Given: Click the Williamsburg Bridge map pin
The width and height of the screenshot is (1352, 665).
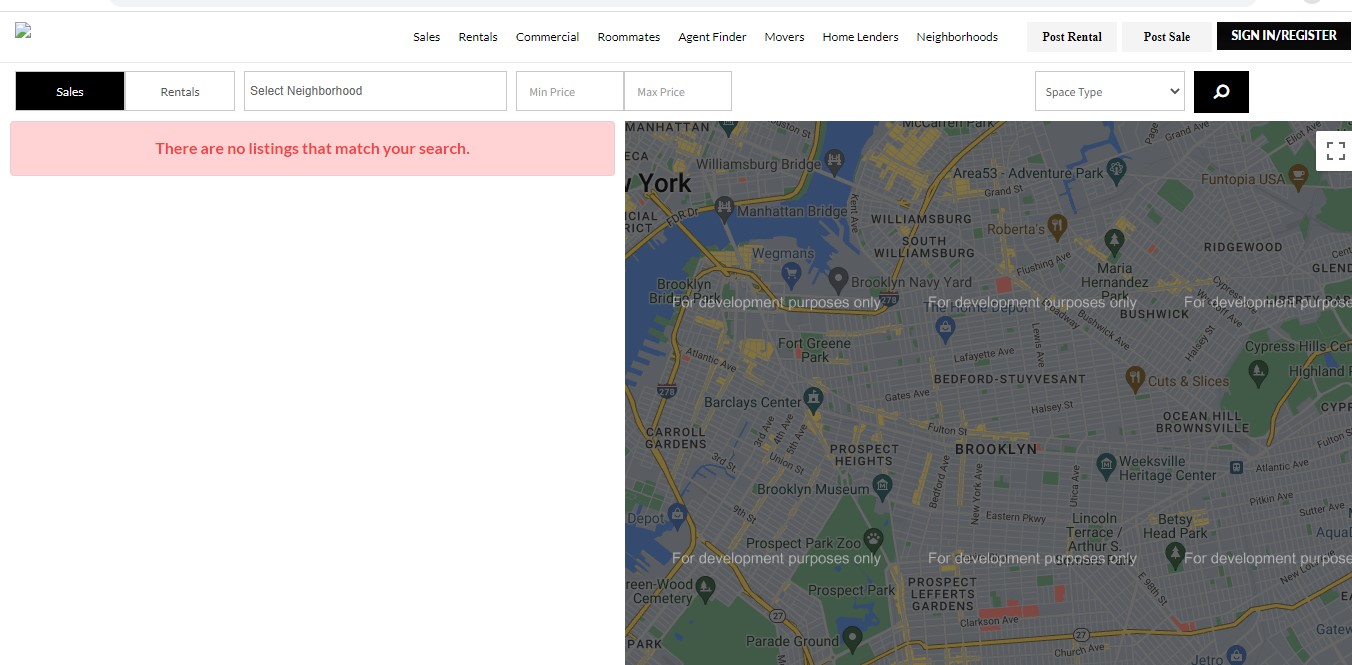Looking at the screenshot, I should (836, 161).
